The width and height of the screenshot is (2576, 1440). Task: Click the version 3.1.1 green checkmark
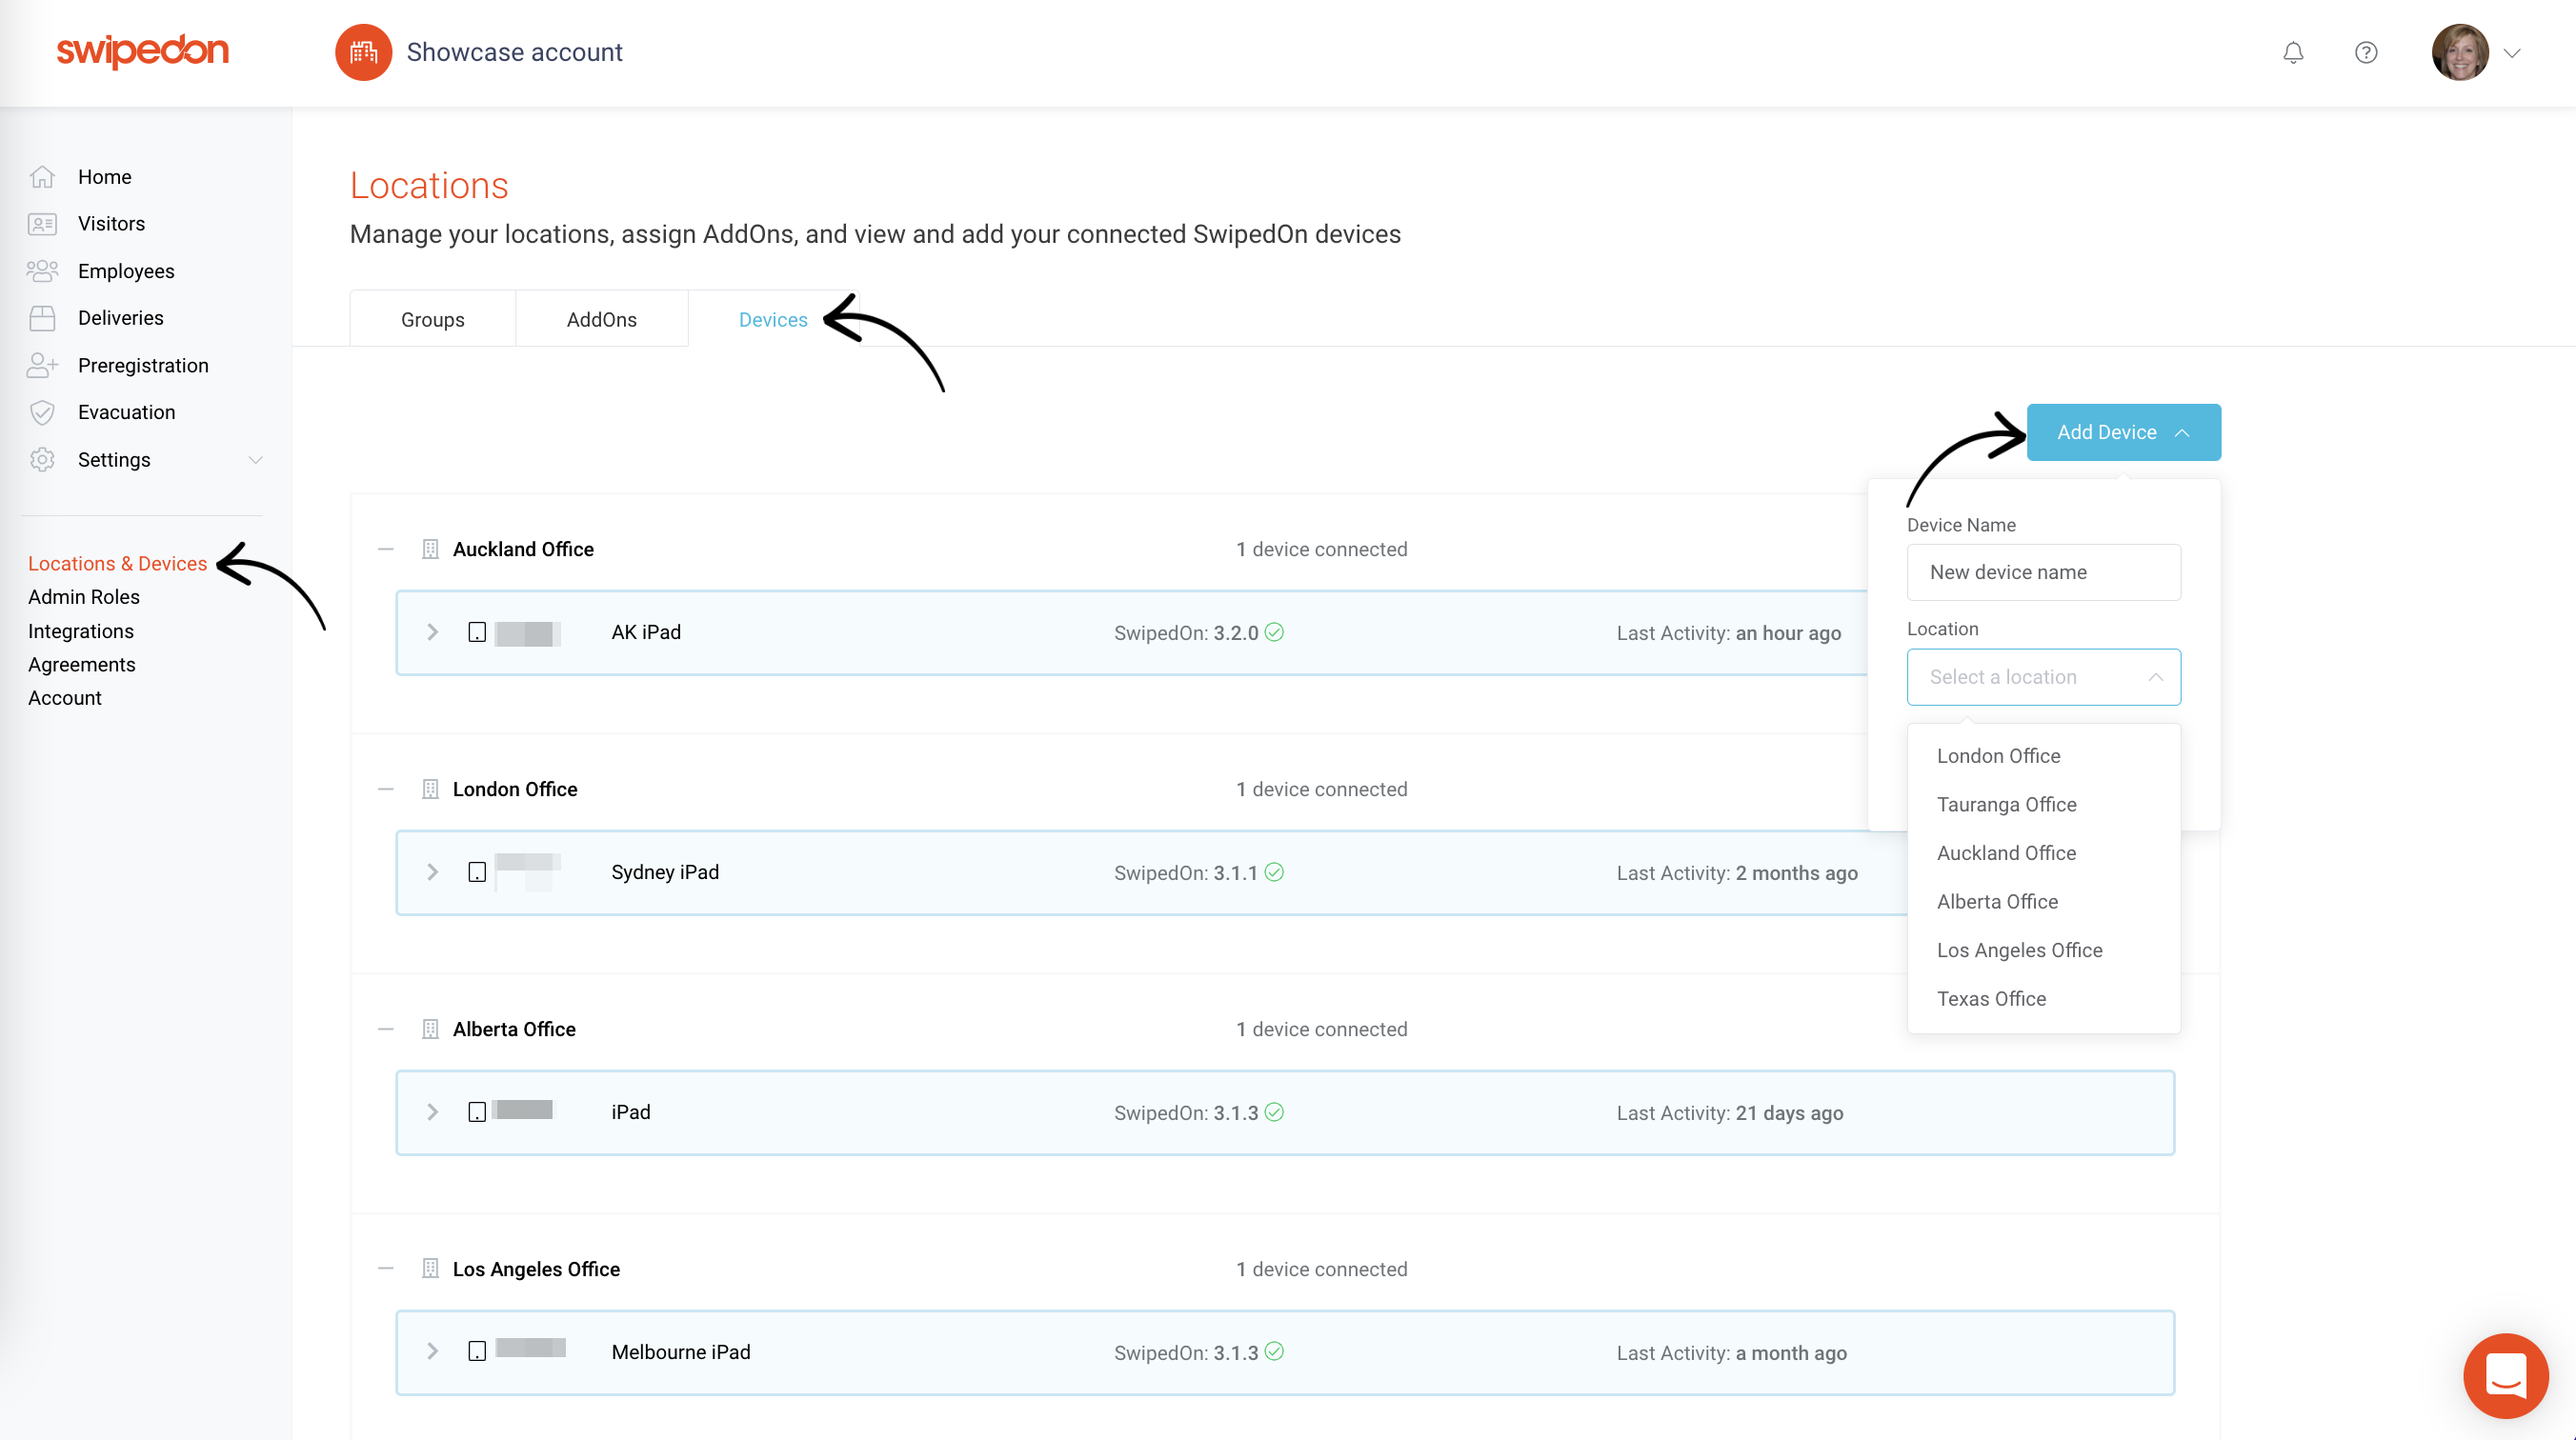tap(1274, 872)
